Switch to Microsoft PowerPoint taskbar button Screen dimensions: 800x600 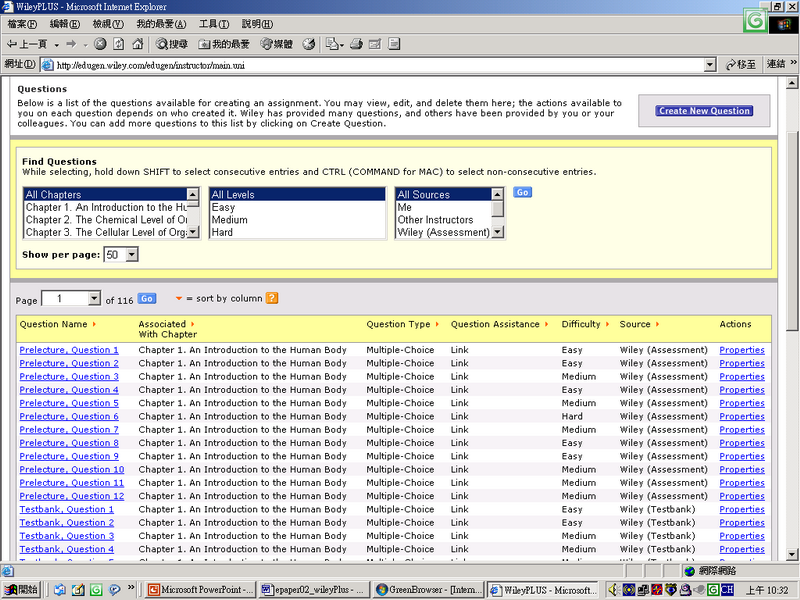tap(199, 590)
